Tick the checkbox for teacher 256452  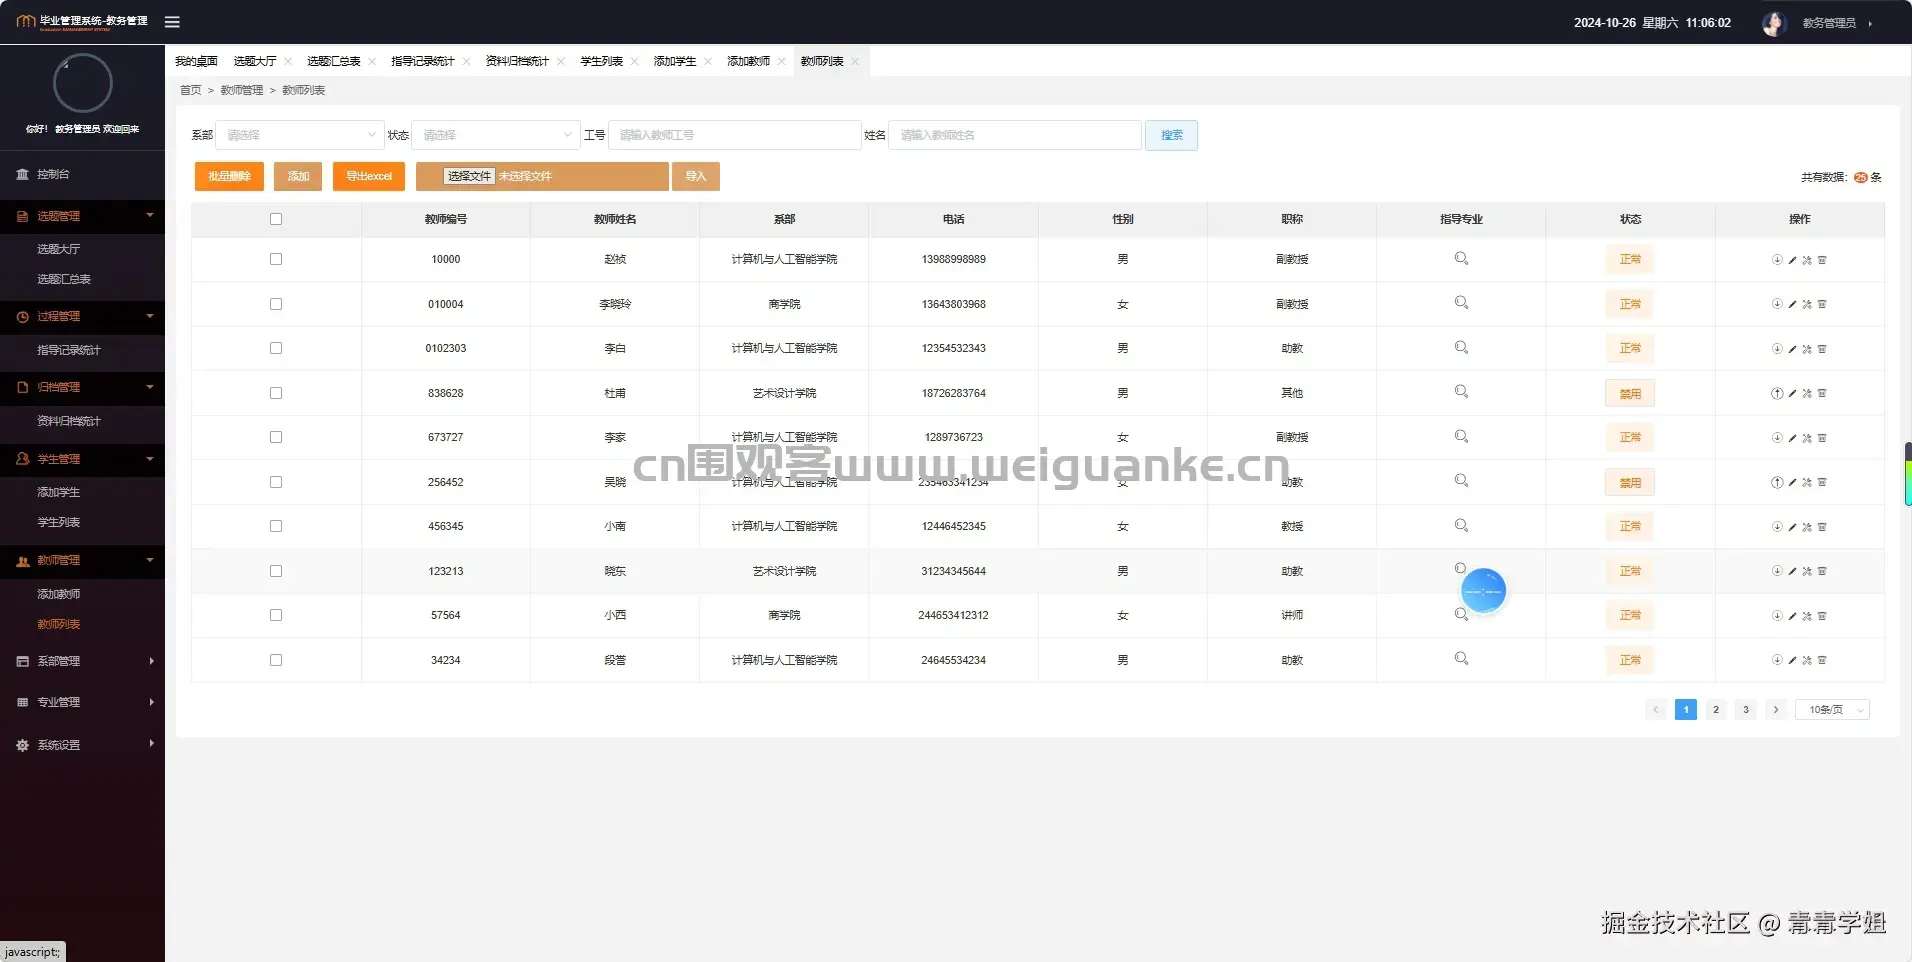click(x=276, y=482)
